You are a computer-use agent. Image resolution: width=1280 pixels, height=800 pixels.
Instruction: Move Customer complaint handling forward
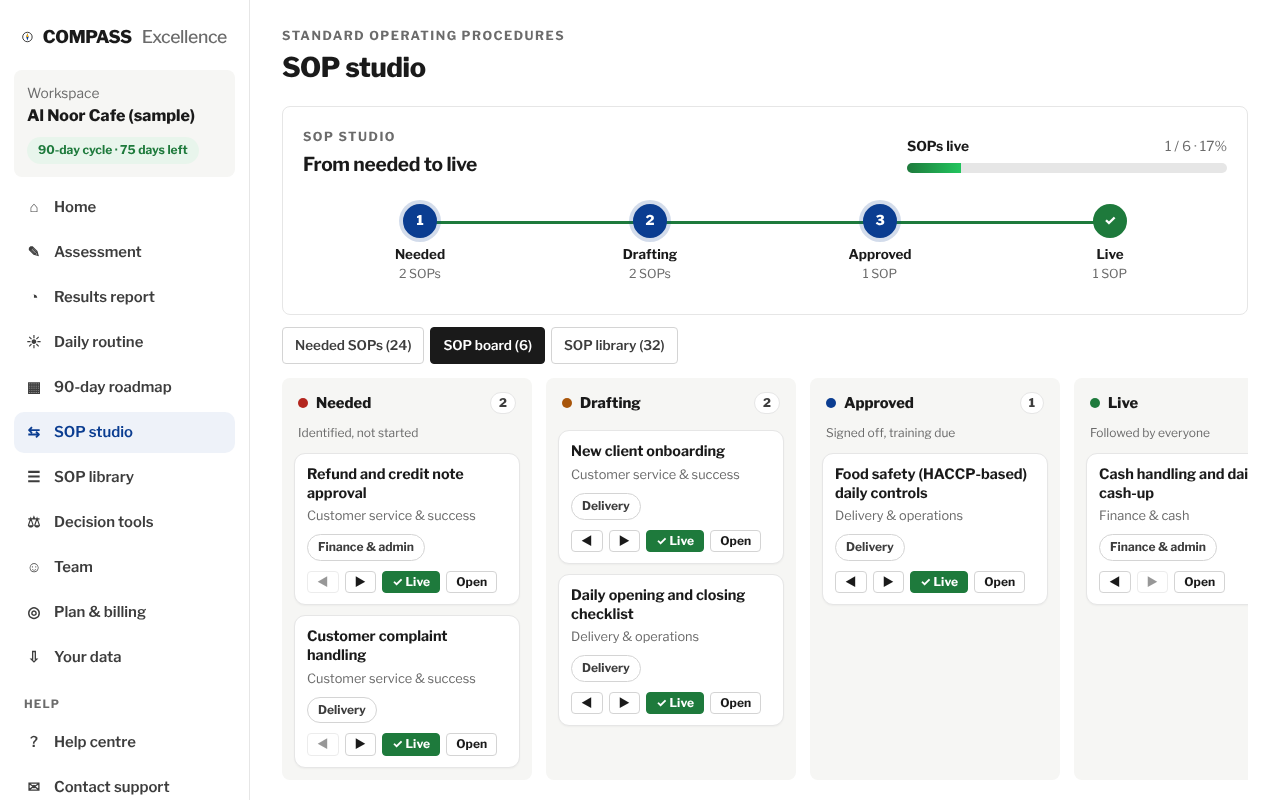360,744
